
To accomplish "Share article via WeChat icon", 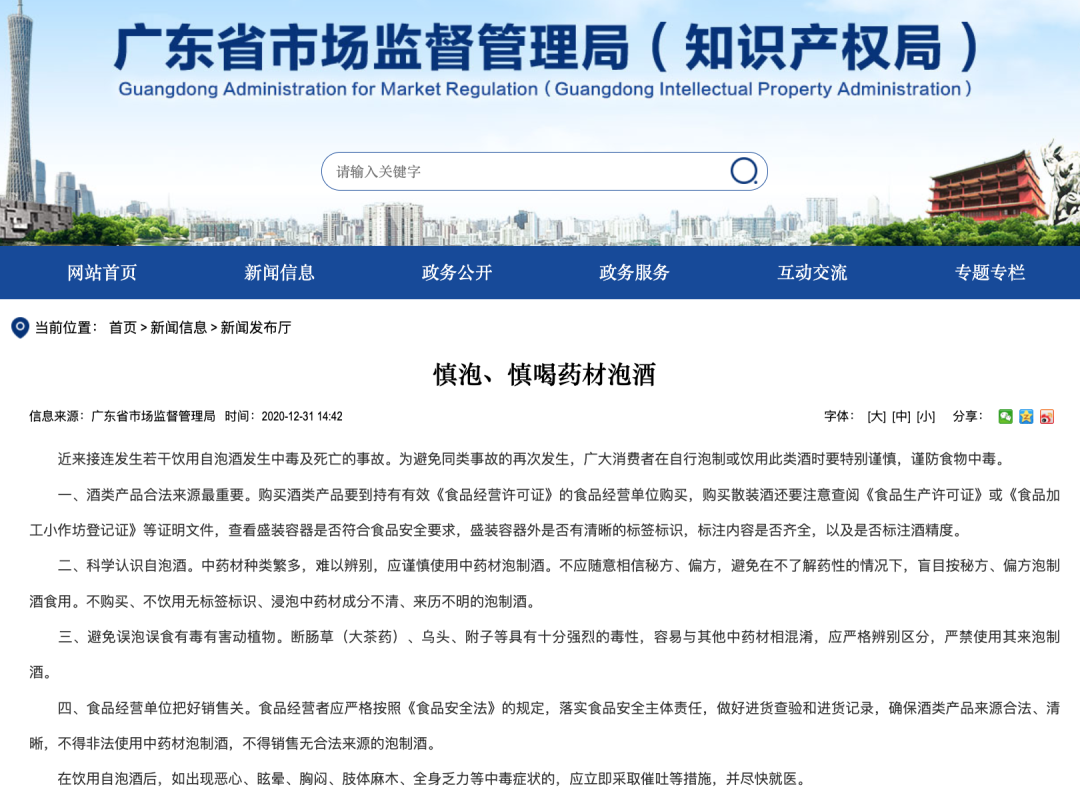I will coord(1005,416).
